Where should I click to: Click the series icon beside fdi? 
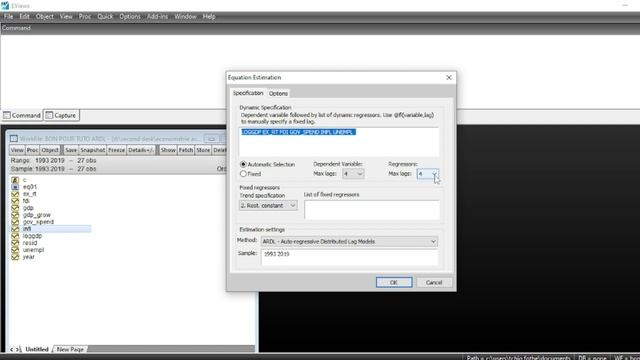(x=15, y=201)
